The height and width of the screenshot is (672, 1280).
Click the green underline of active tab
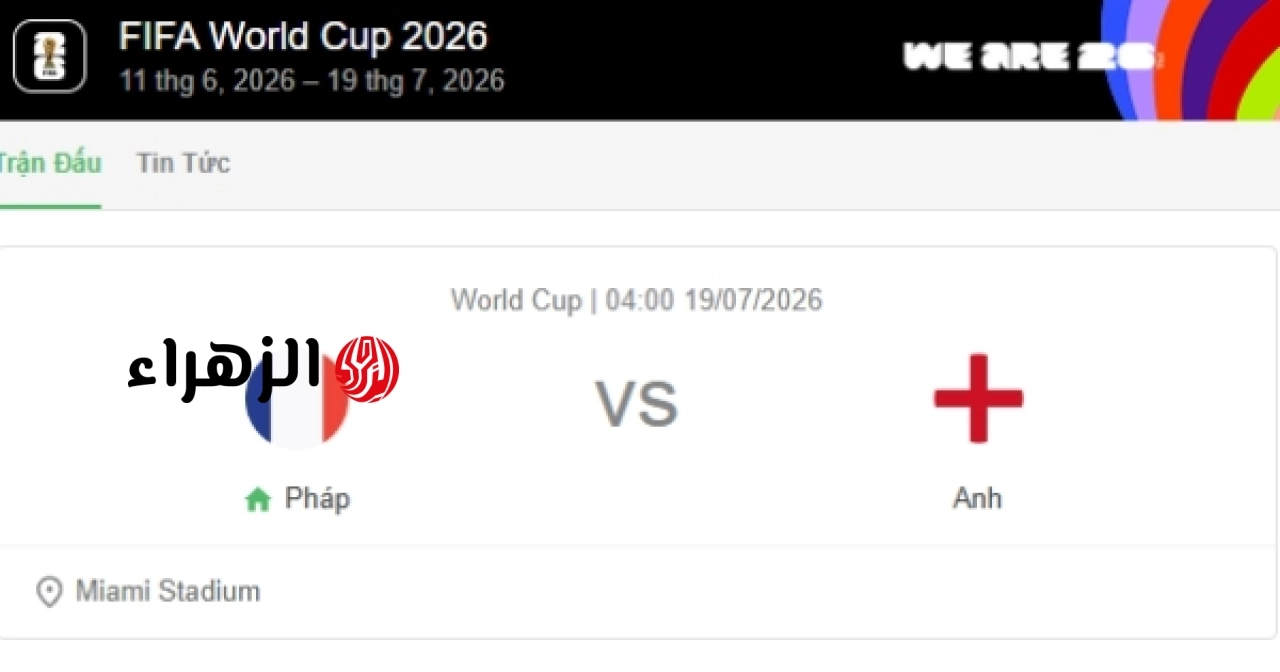pos(50,206)
